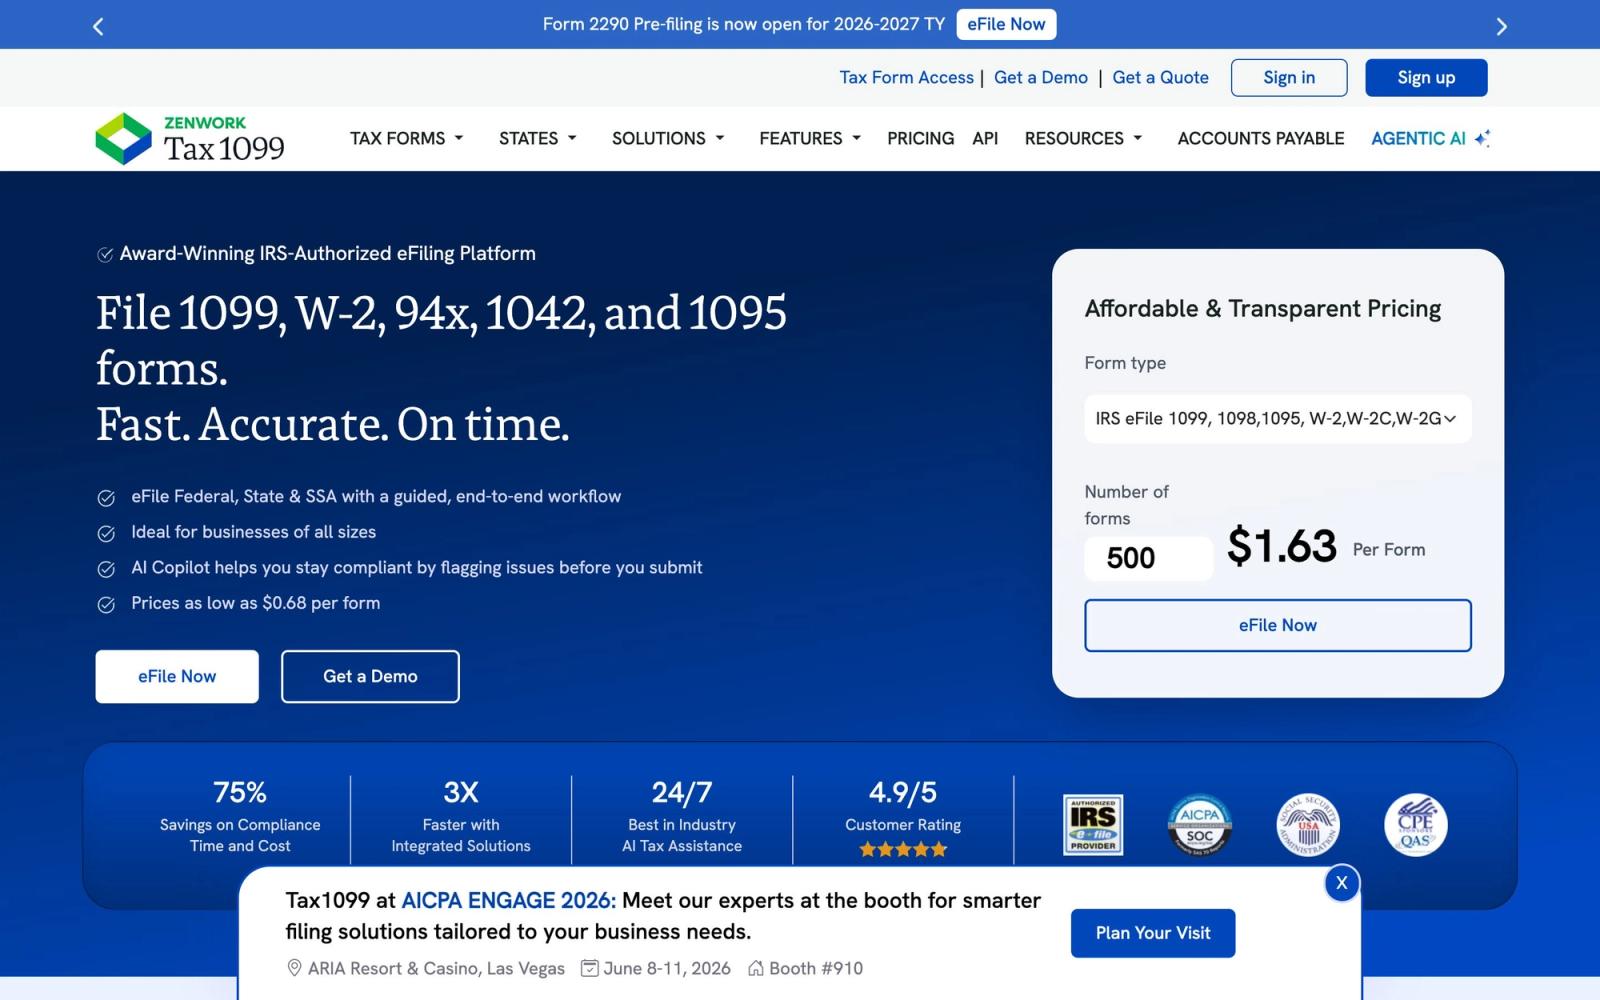Click eFile Now in the pricing card
Screen dimensions: 1600x1000
(x=1277, y=626)
